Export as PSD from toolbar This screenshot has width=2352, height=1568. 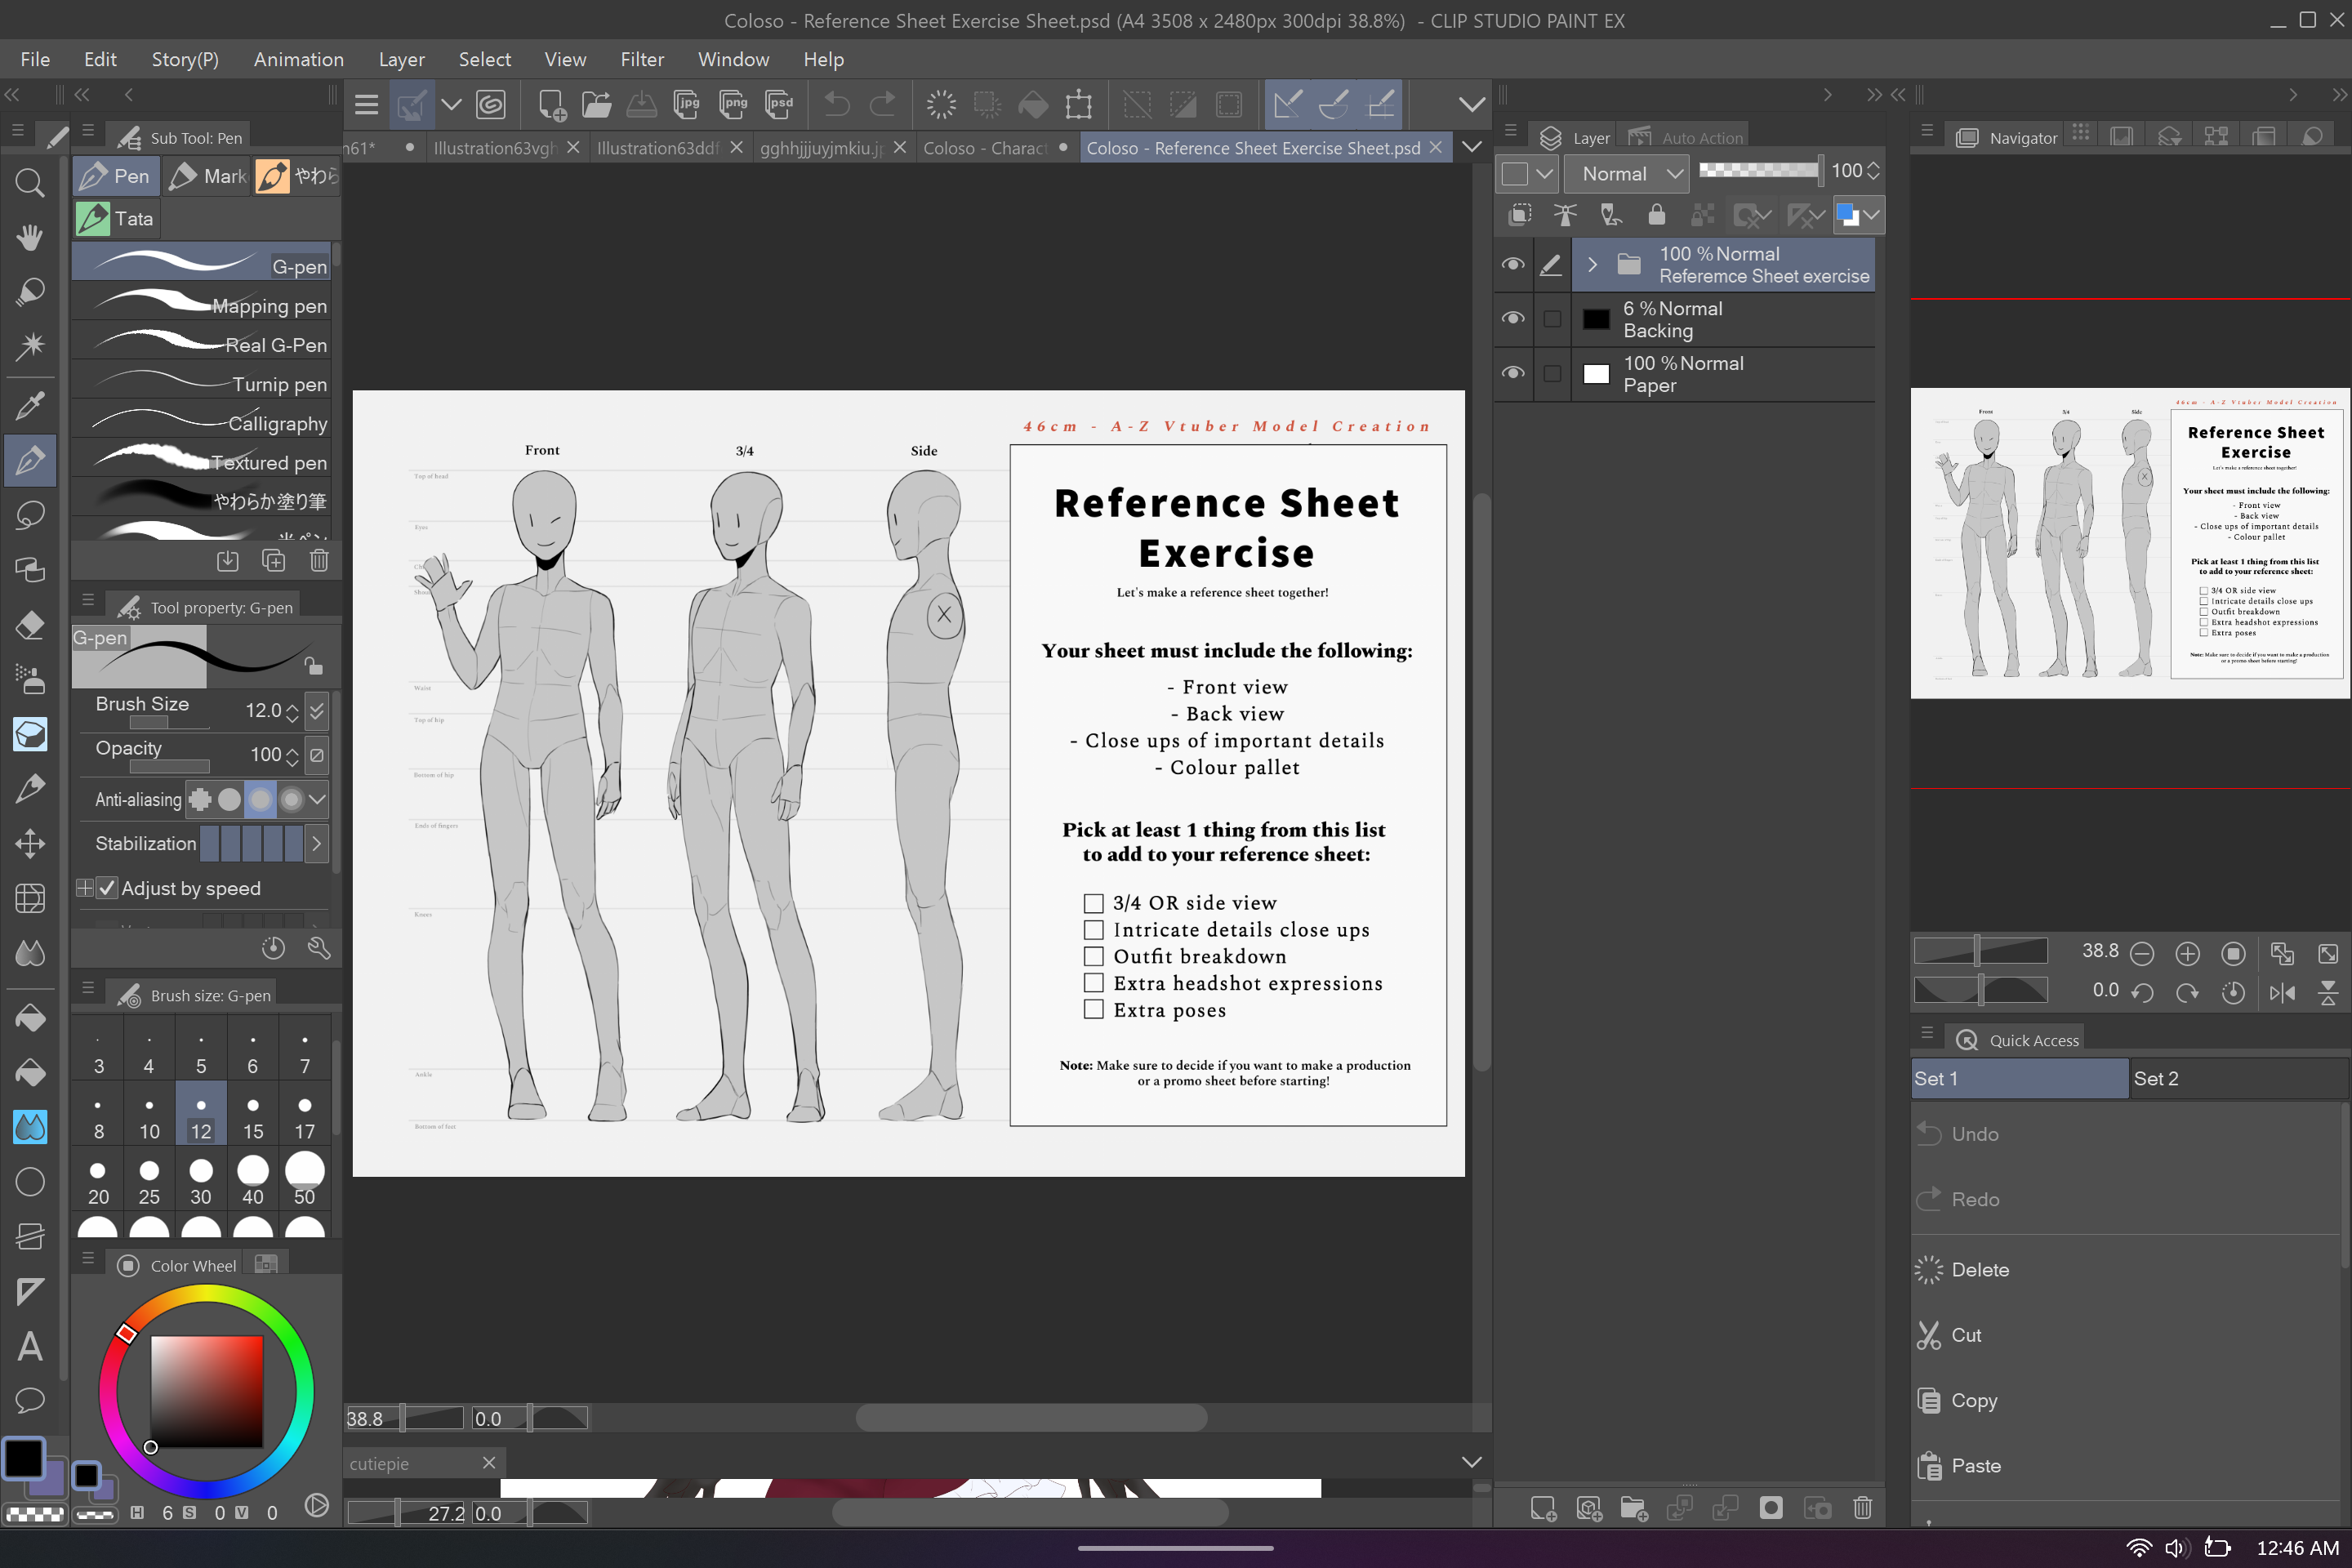(779, 104)
